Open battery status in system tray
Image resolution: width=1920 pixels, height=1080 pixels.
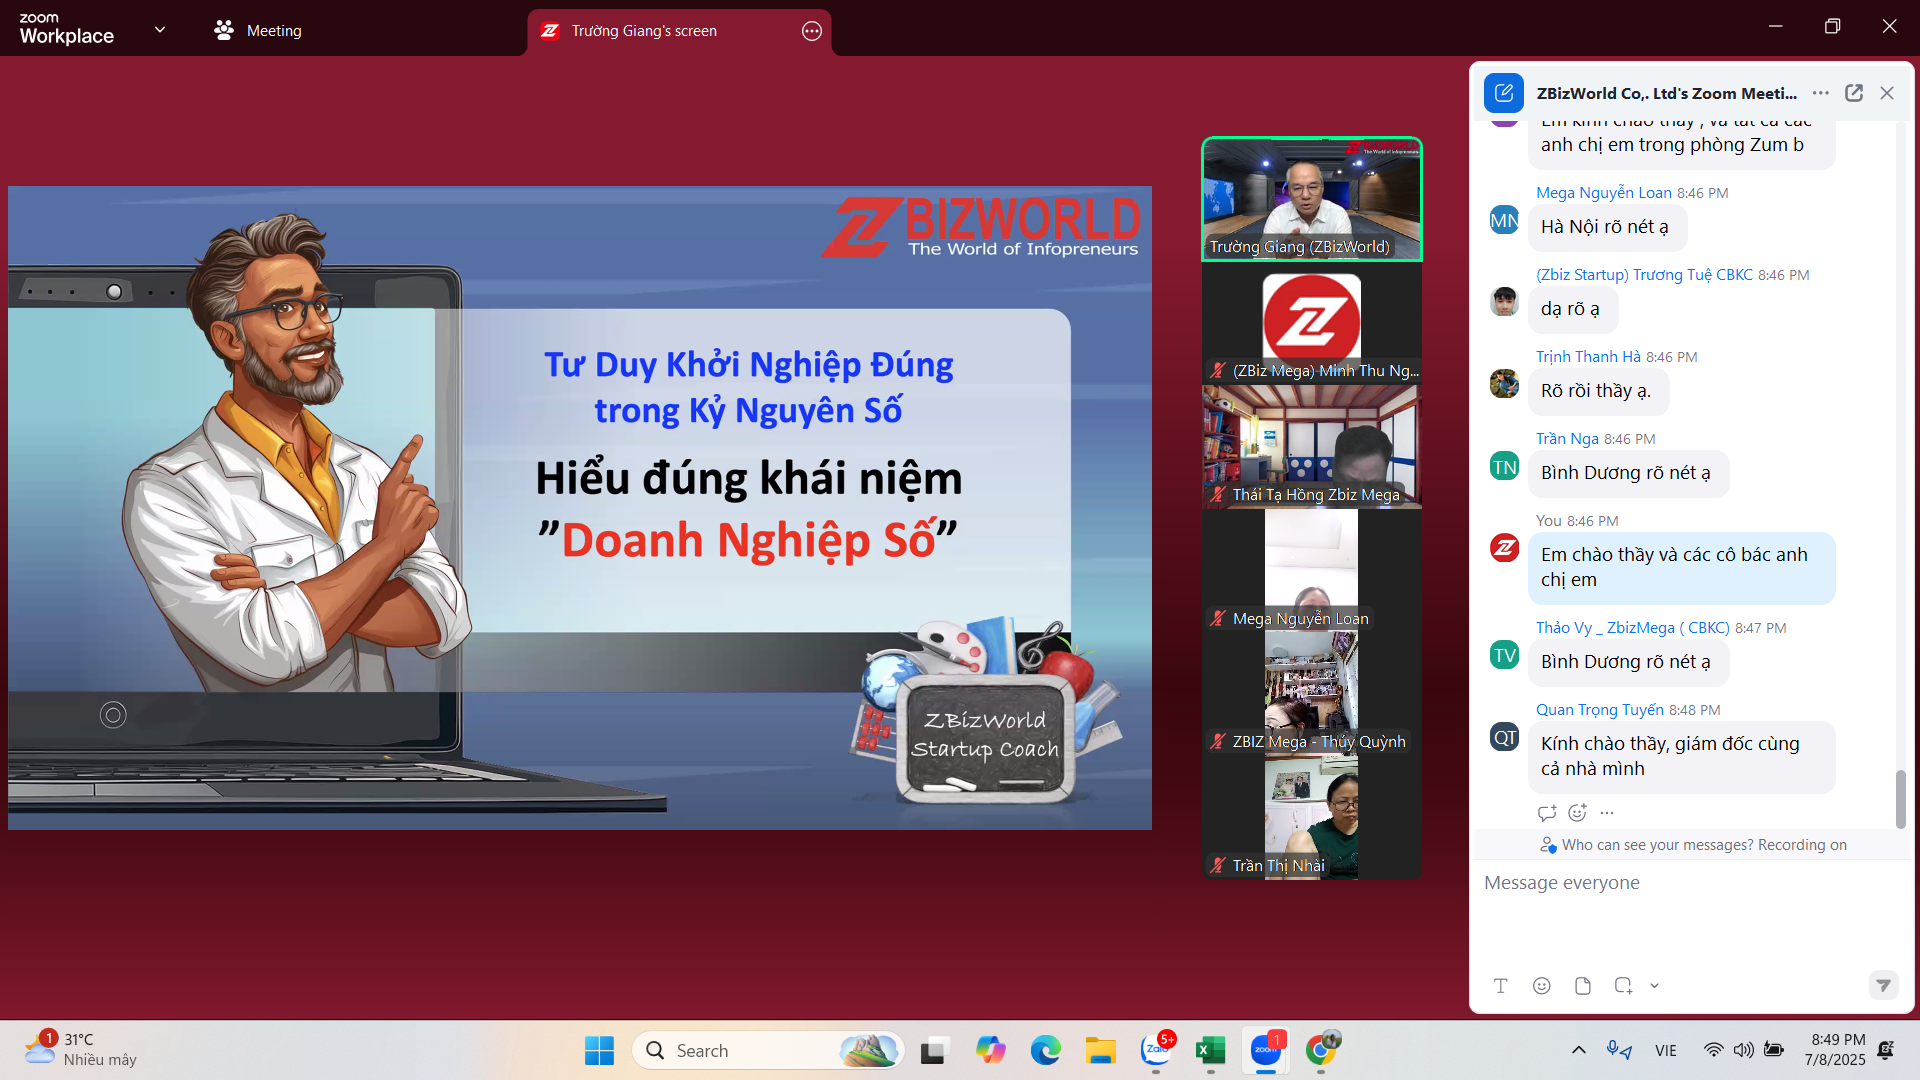pyautogui.click(x=1774, y=1050)
